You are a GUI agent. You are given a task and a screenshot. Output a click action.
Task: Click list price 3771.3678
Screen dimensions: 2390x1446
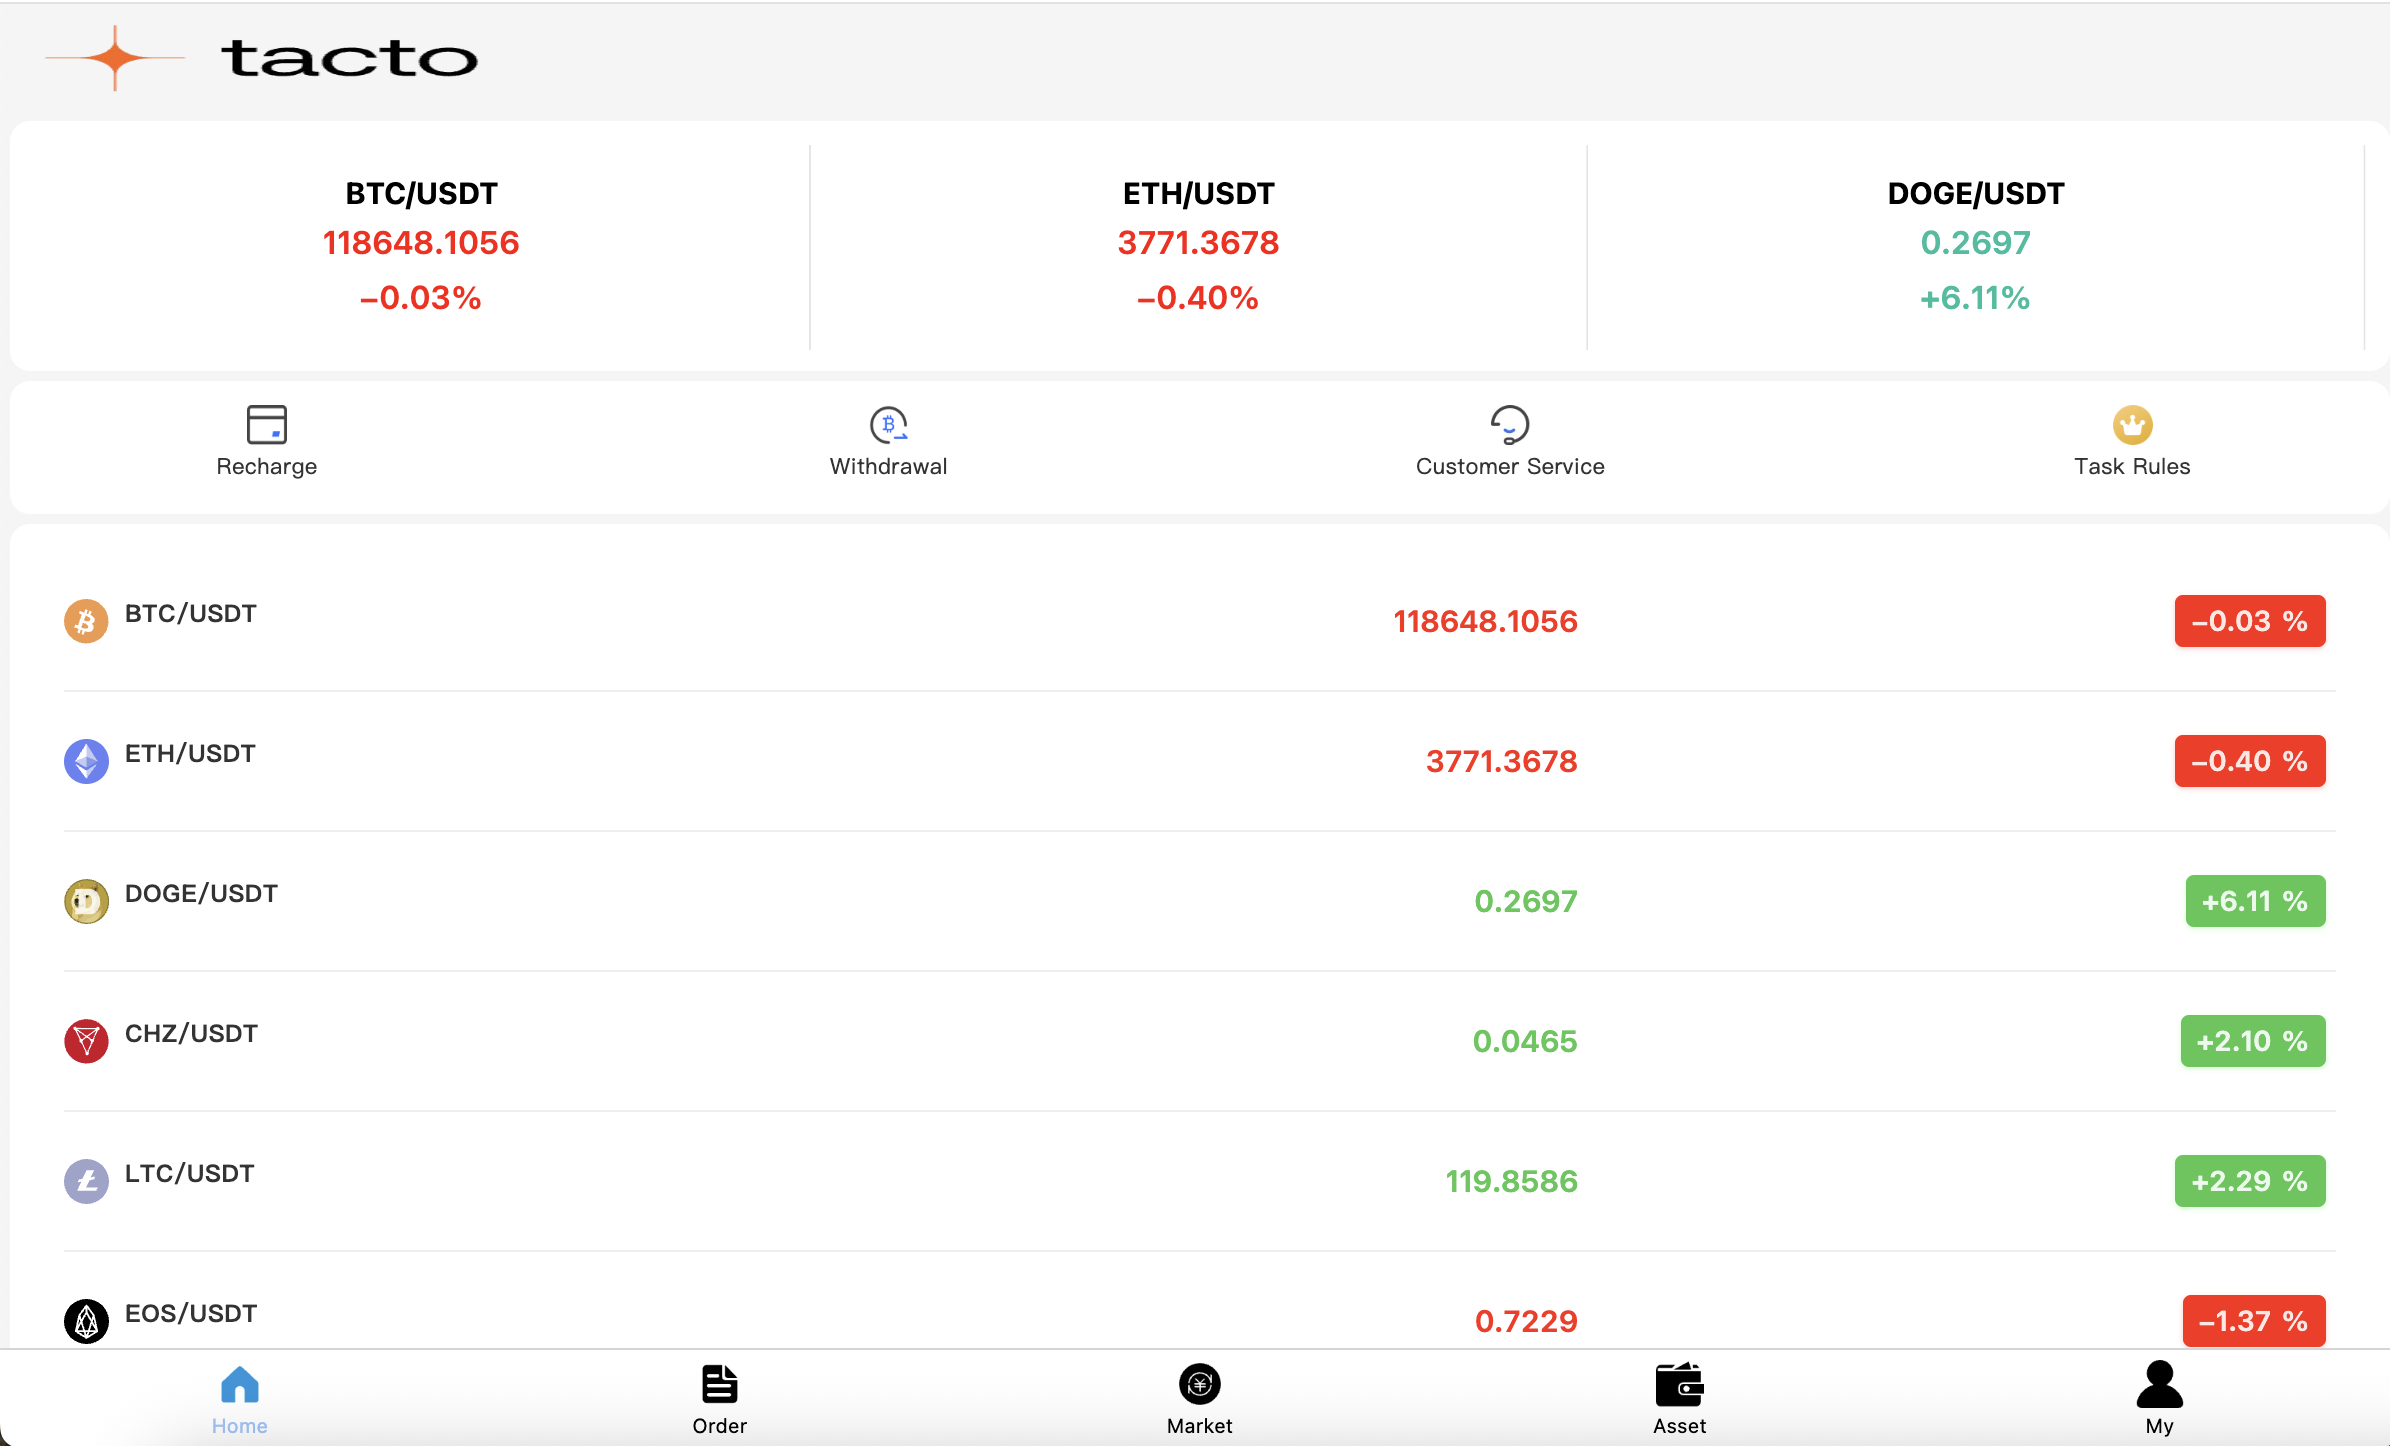click(x=1501, y=762)
